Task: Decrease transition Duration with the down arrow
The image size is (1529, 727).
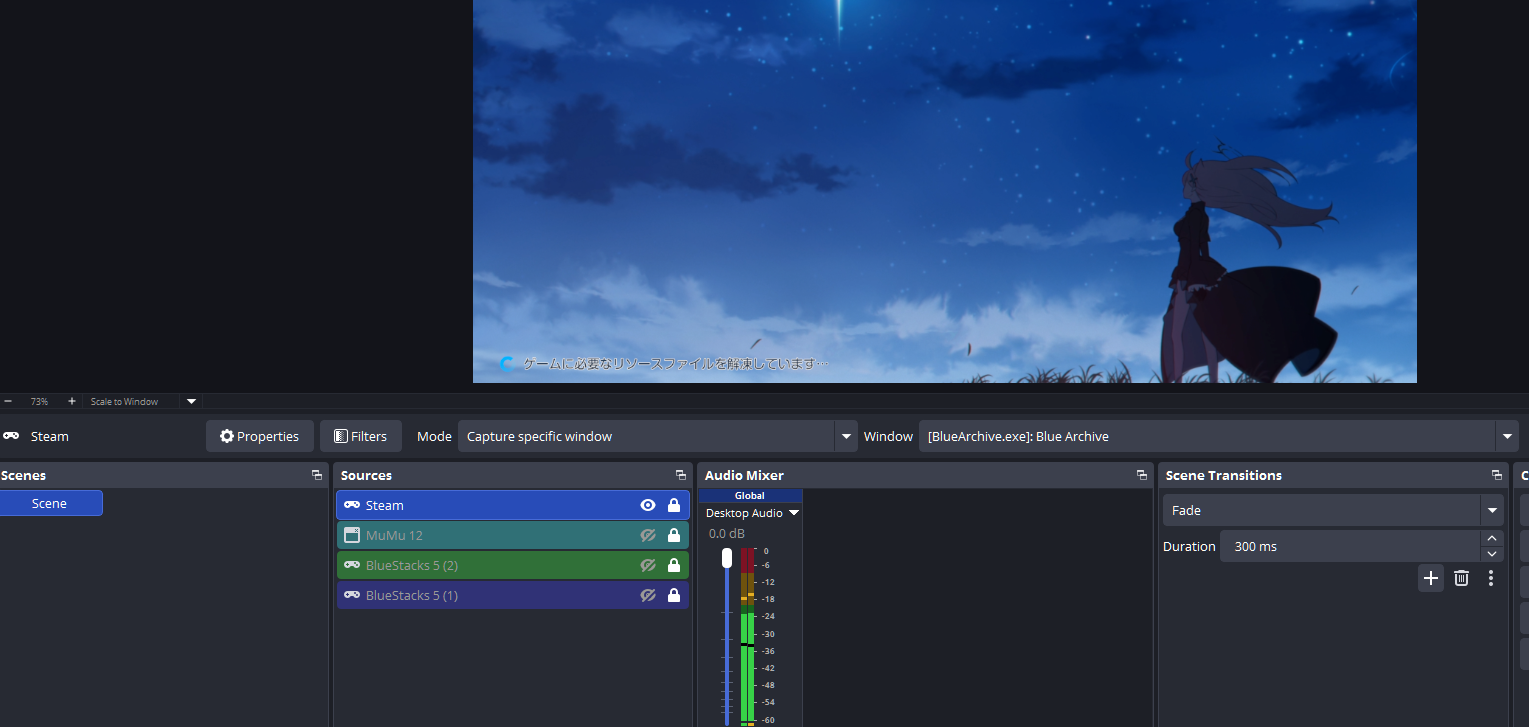Action: click(1492, 554)
